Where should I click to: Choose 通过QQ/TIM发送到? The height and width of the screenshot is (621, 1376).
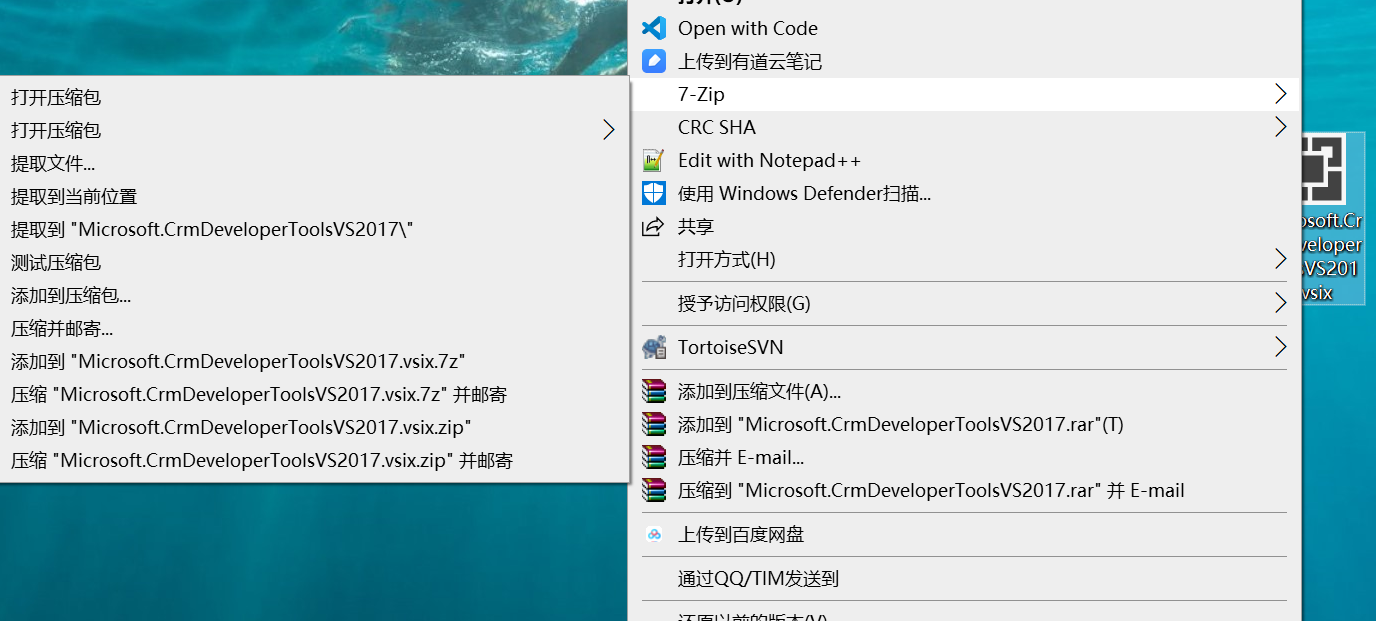pyautogui.click(x=965, y=578)
